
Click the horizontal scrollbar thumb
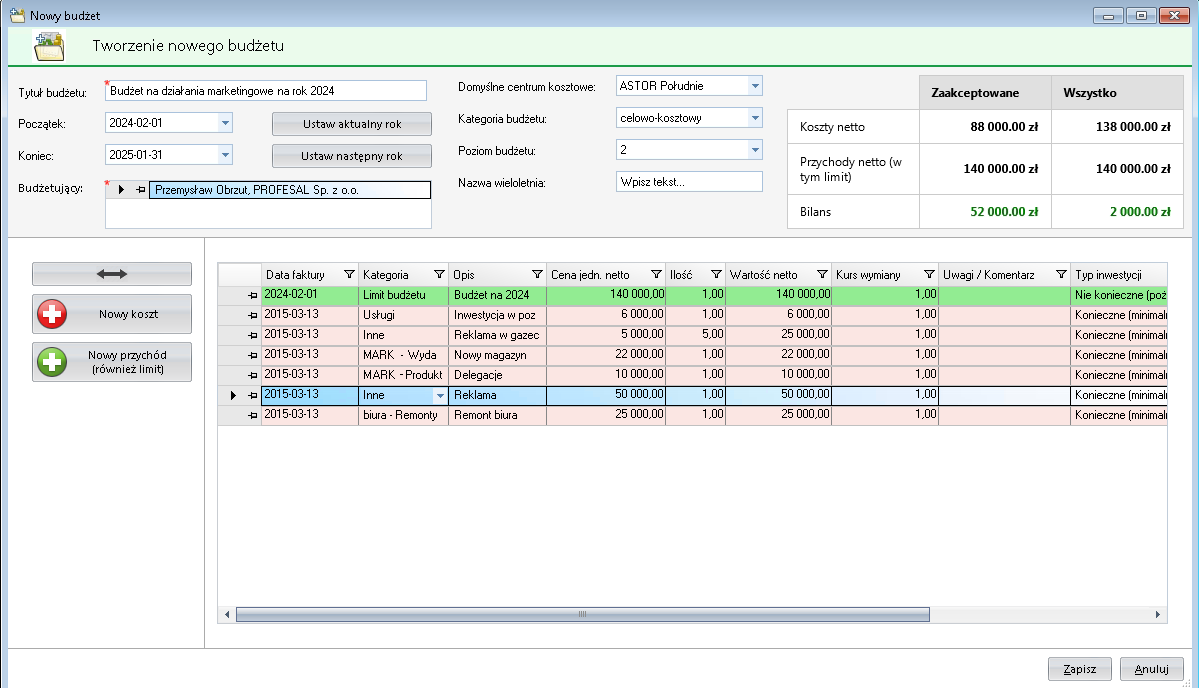coord(583,615)
